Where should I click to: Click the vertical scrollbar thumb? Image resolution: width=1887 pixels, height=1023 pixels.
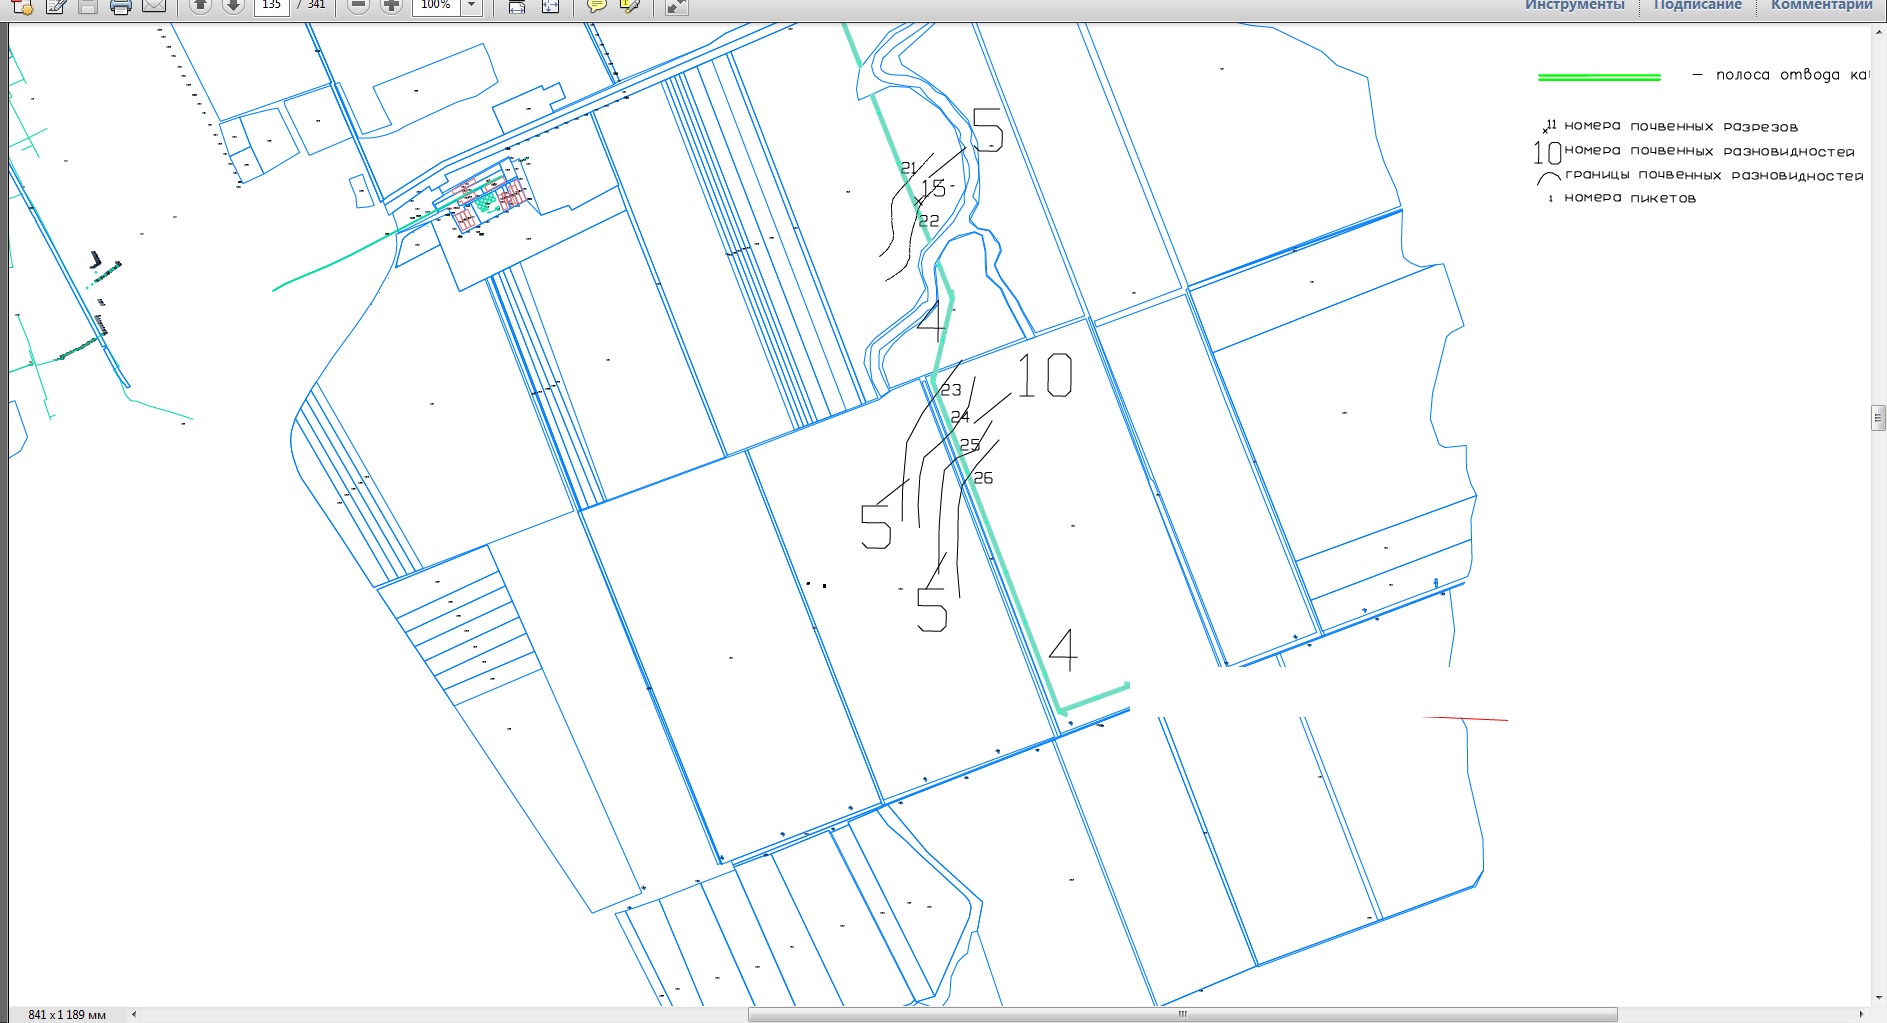click(x=1878, y=417)
